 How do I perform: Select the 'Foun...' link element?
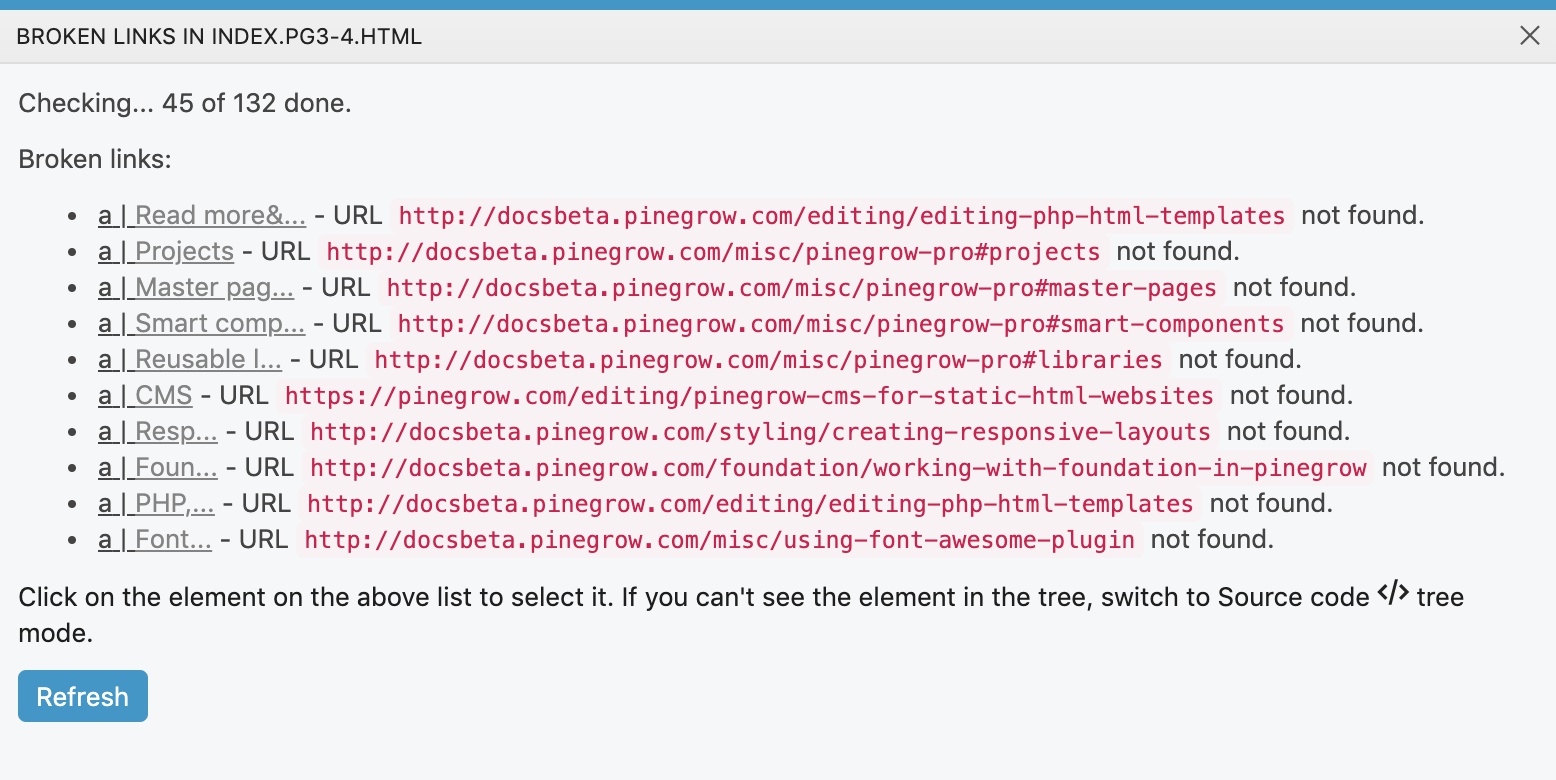pos(158,467)
